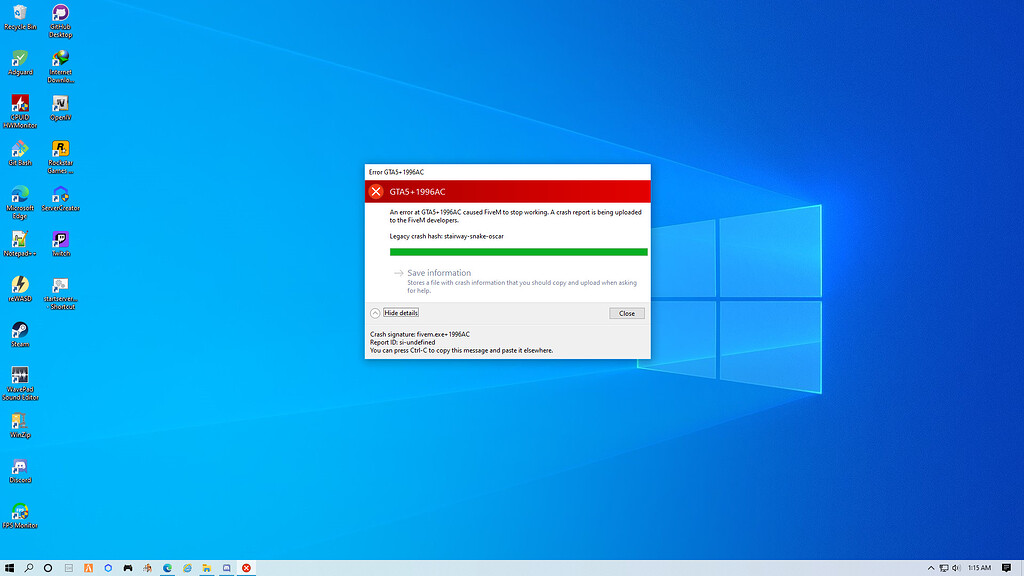Open Discord from the desktop
1024x576 pixels.
tap(20, 465)
